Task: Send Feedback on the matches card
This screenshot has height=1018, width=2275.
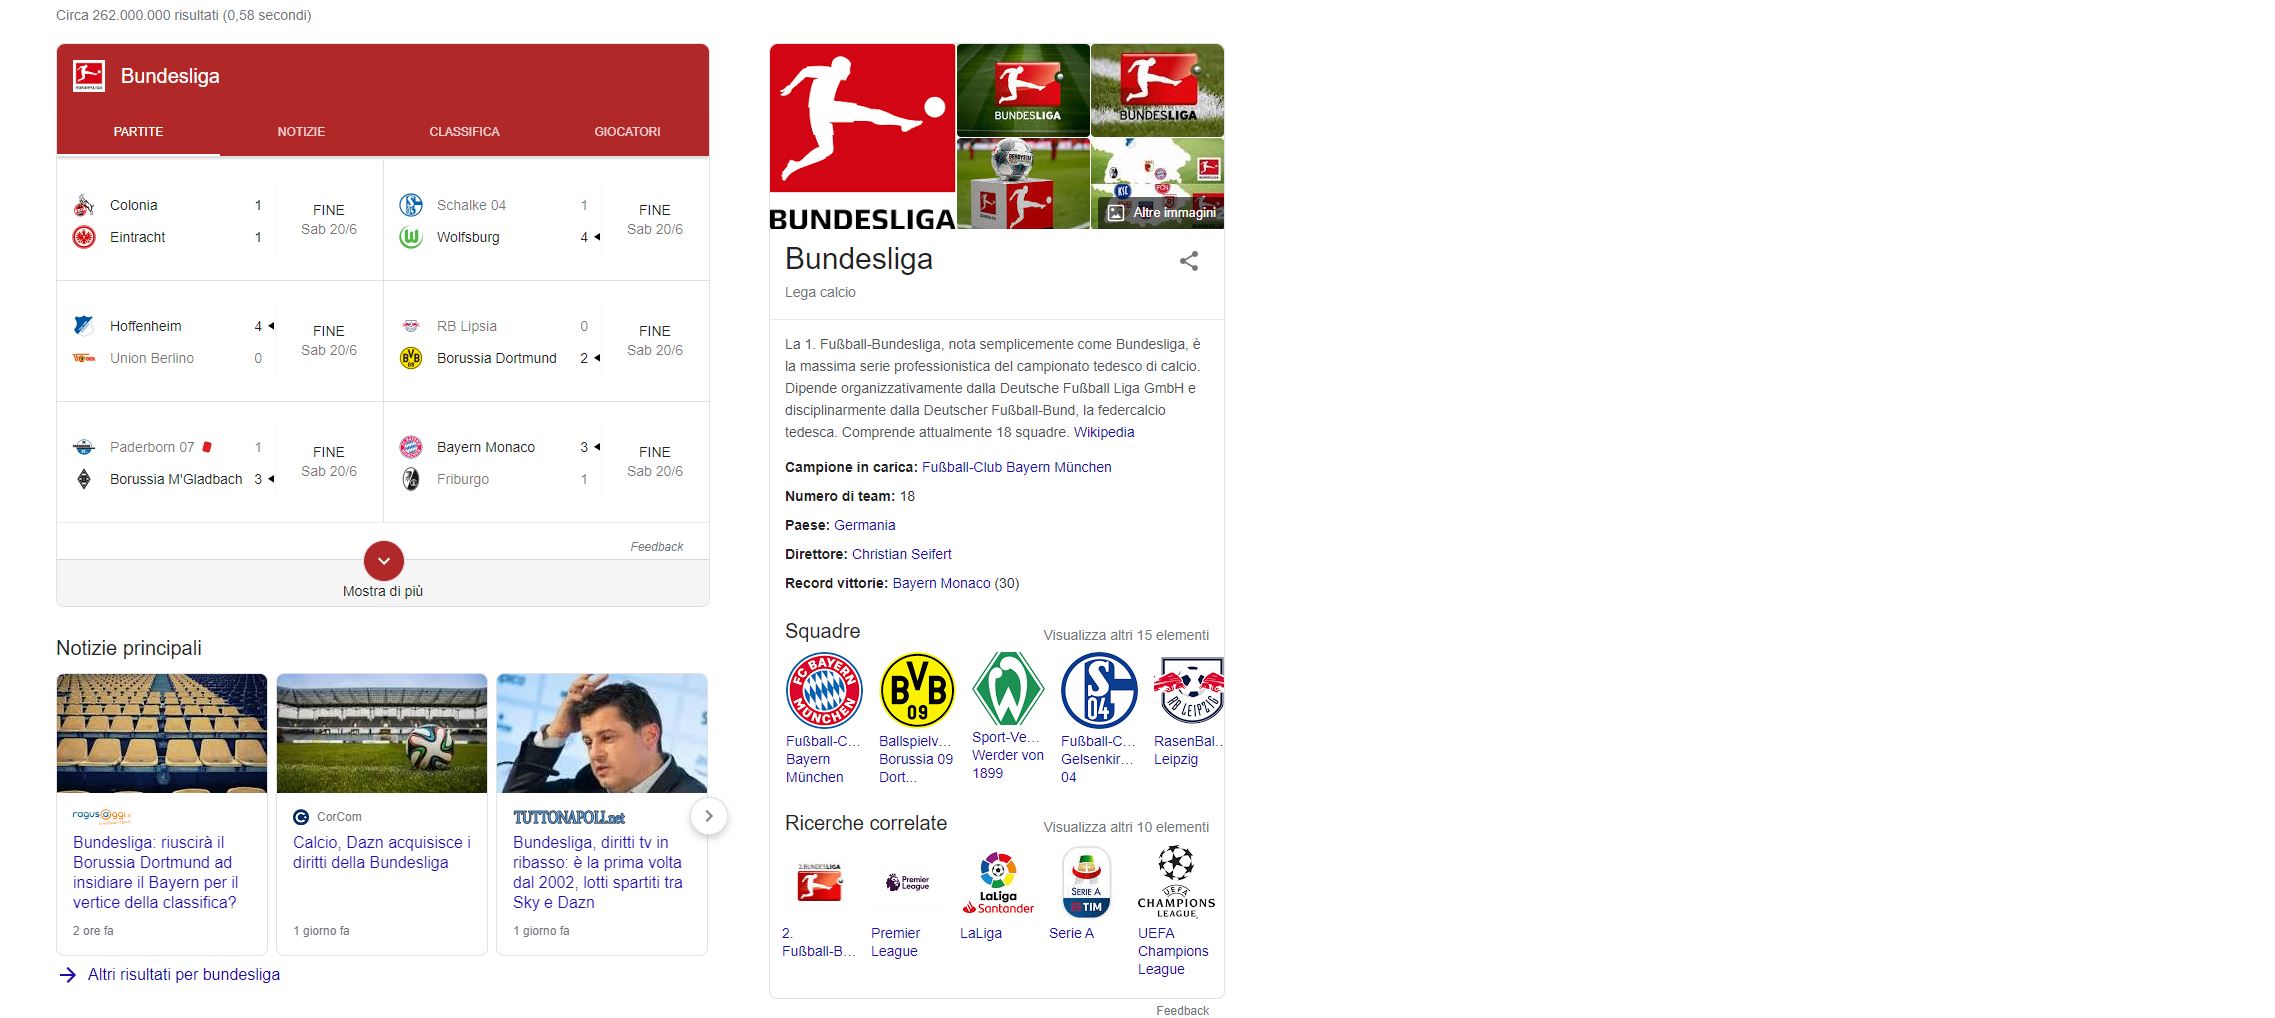Action: pyautogui.click(x=656, y=546)
